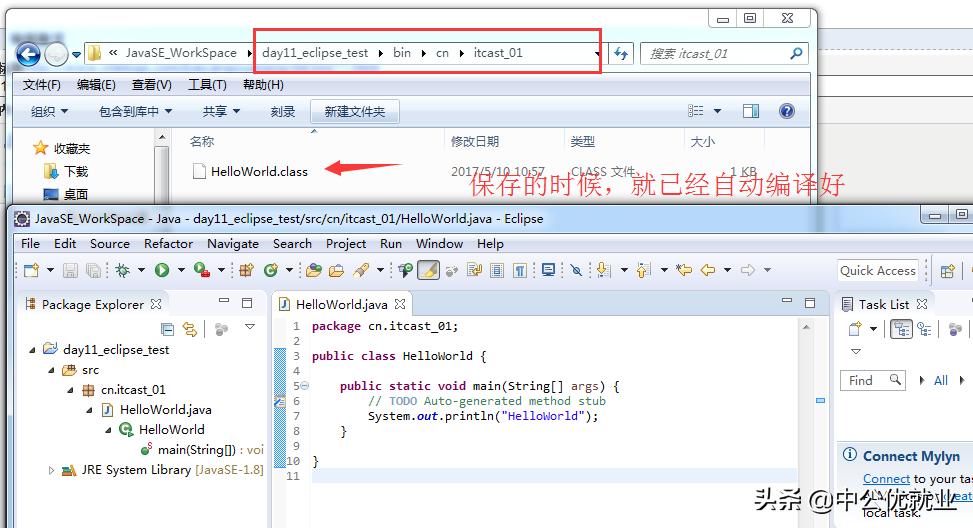Click the Search flashlight icon in toolbar
The image size is (973, 528).
click(361, 270)
